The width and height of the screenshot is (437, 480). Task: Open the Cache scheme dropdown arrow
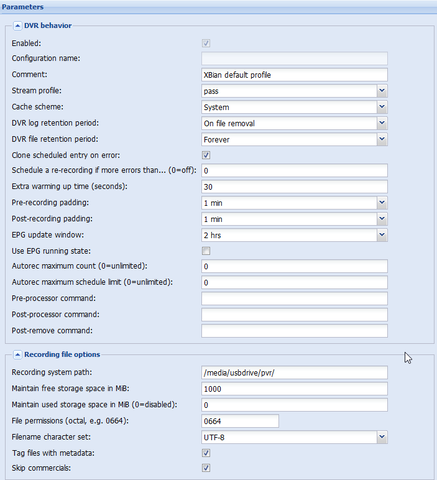[x=382, y=107]
